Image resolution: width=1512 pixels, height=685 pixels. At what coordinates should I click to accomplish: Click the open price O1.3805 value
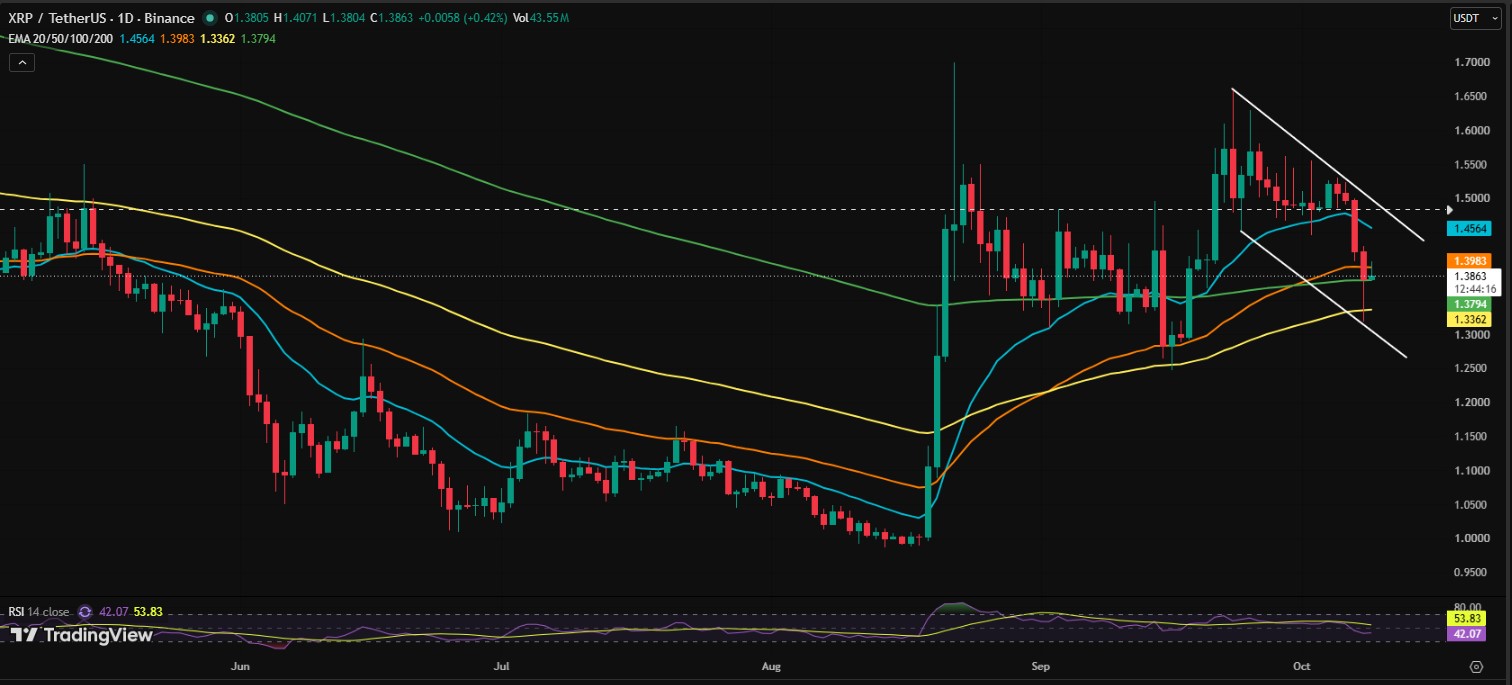pos(245,18)
